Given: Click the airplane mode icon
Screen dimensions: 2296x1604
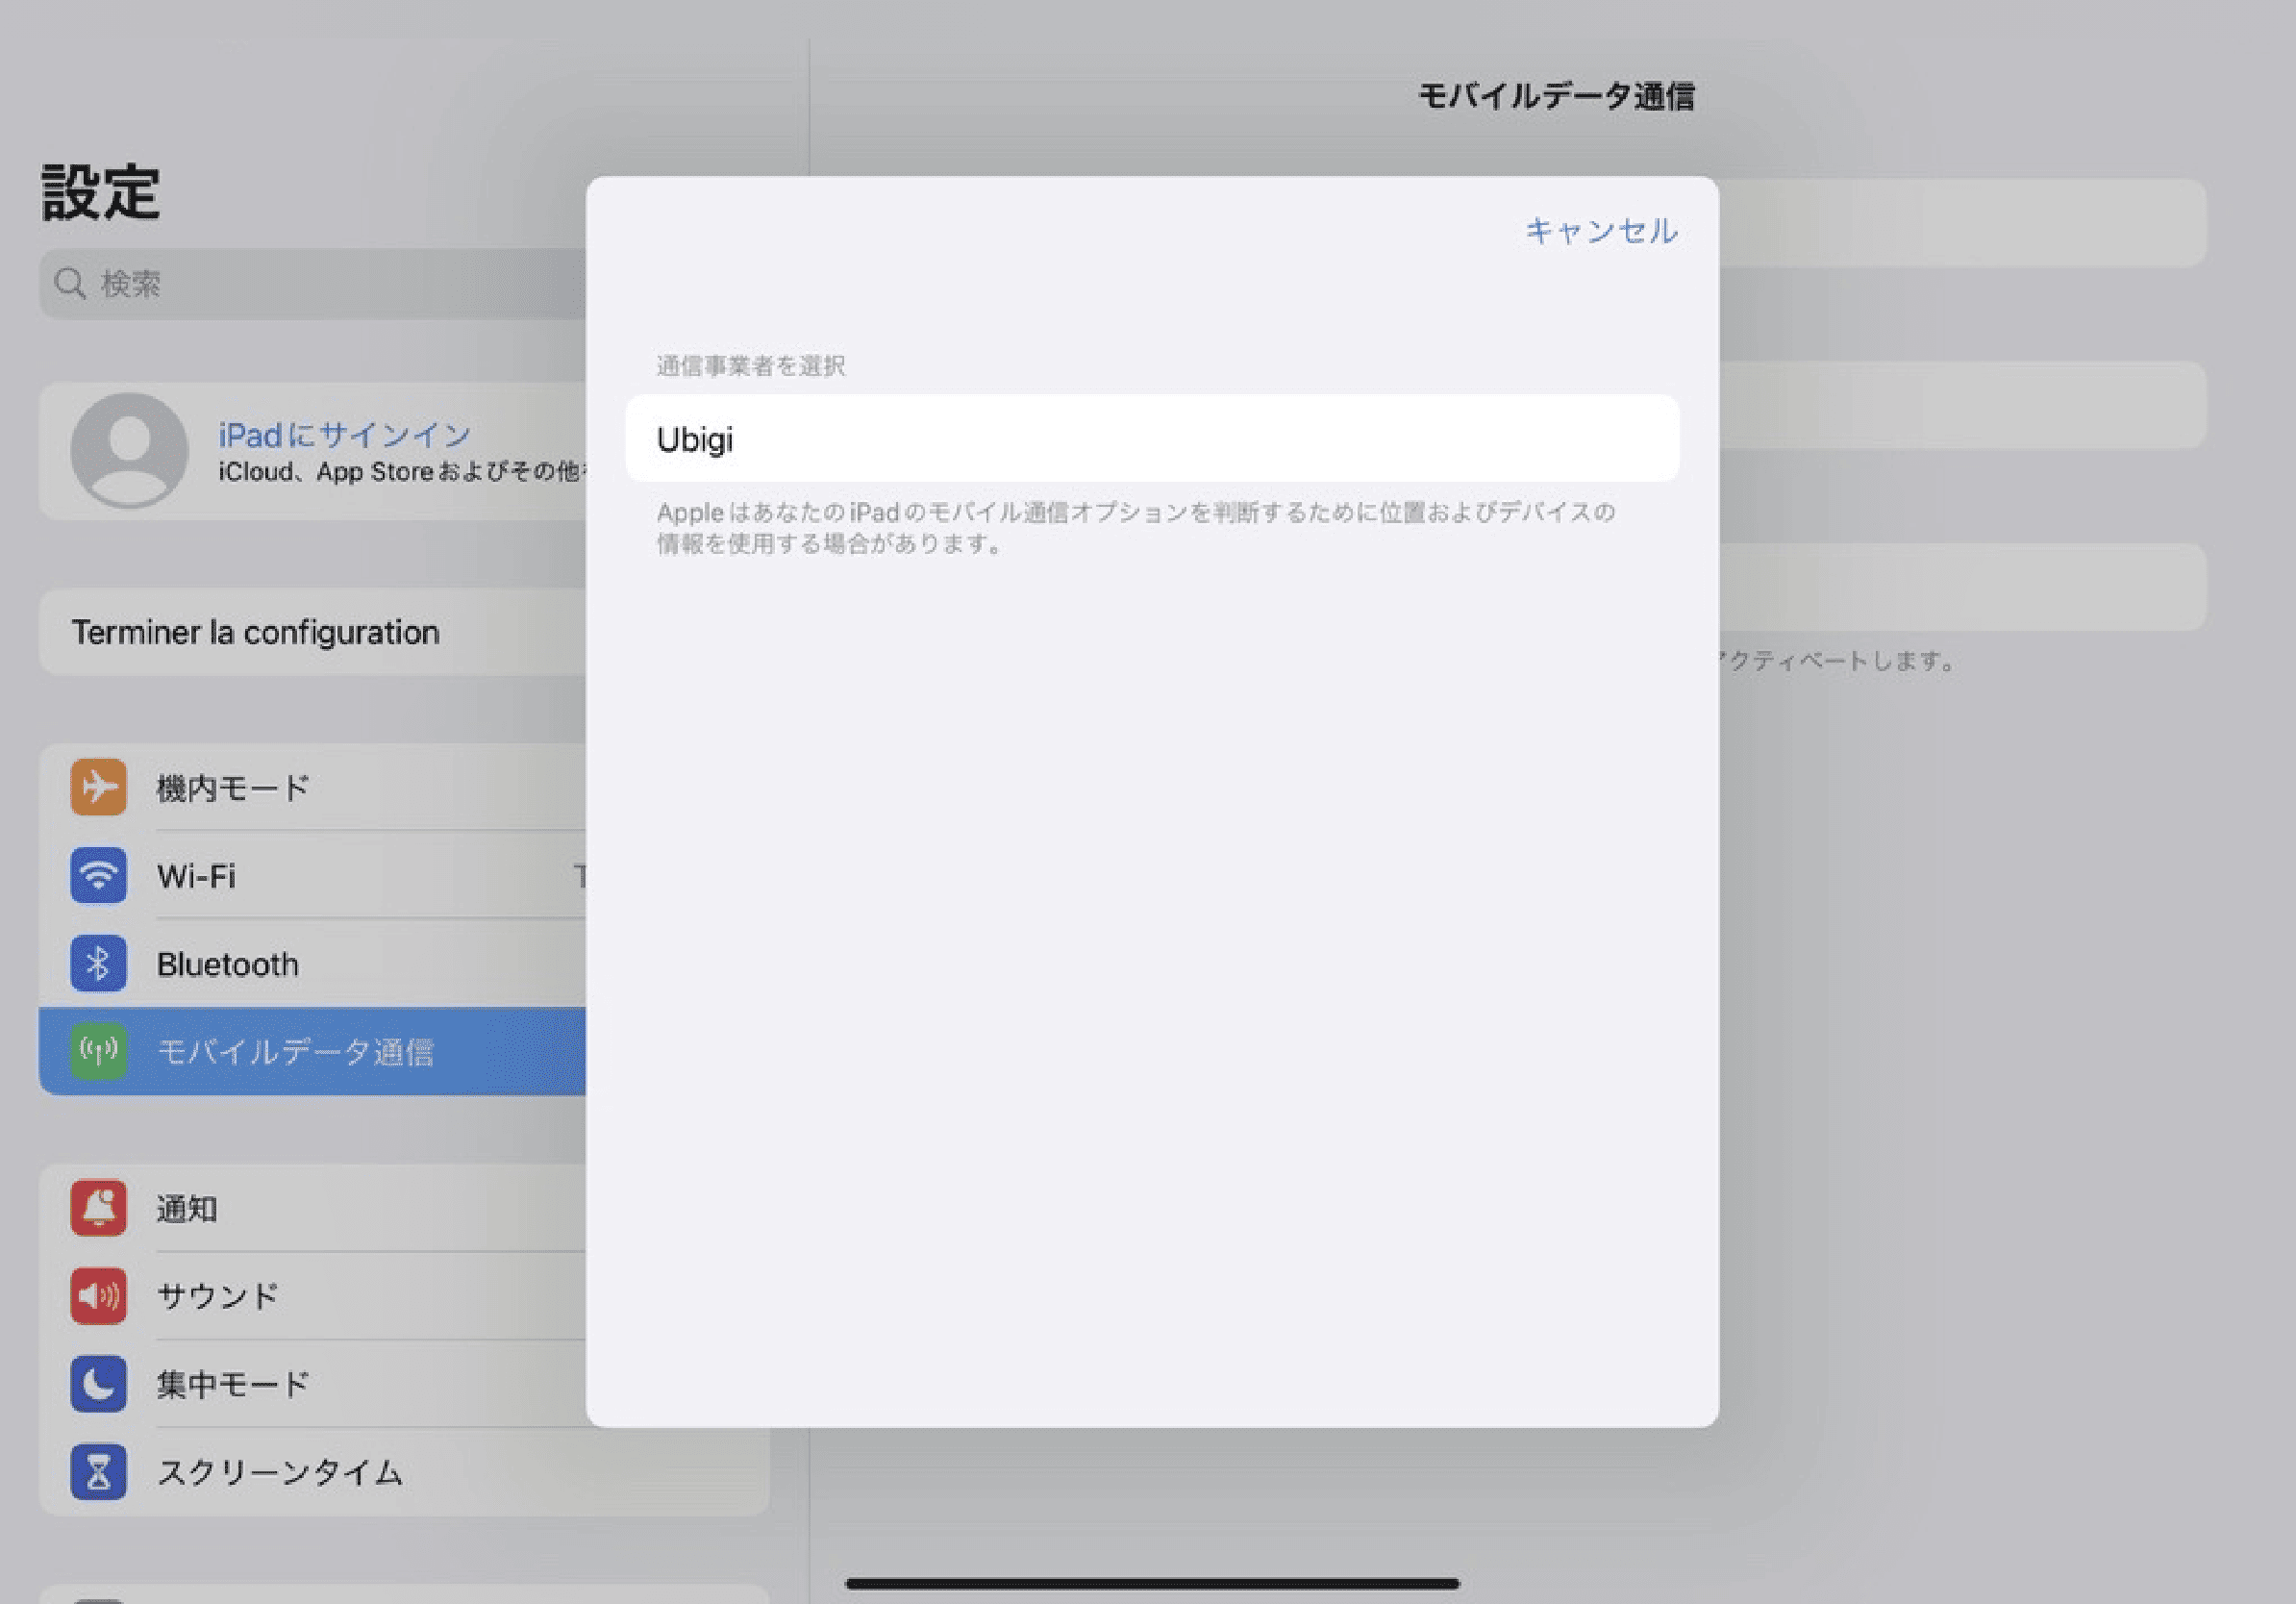Looking at the screenshot, I should 98,788.
